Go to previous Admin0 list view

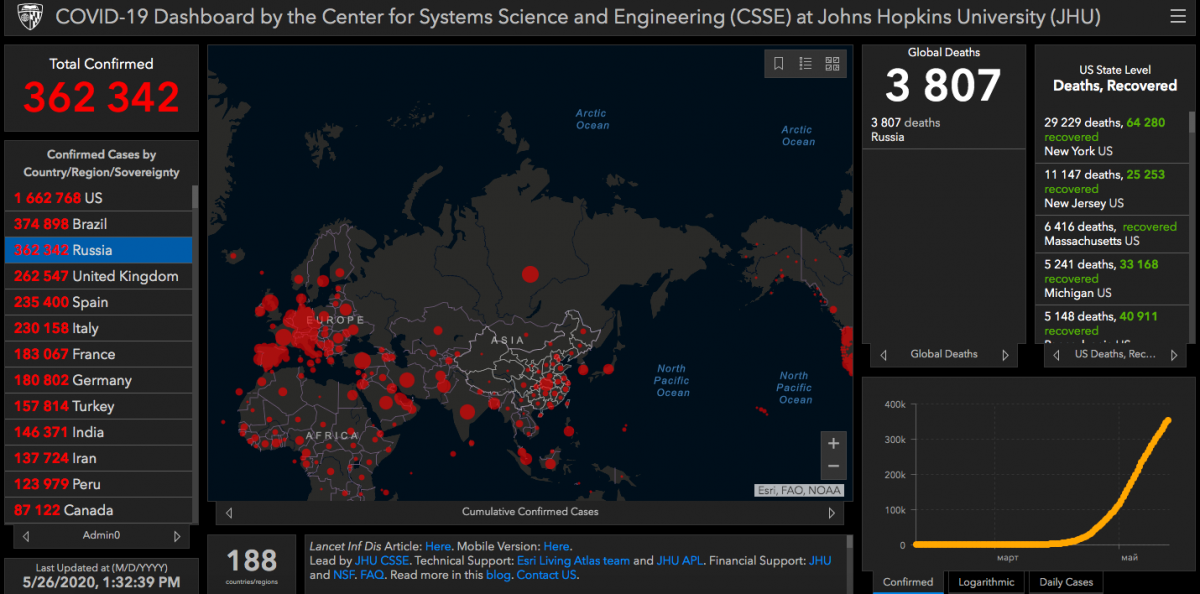tap(27, 536)
